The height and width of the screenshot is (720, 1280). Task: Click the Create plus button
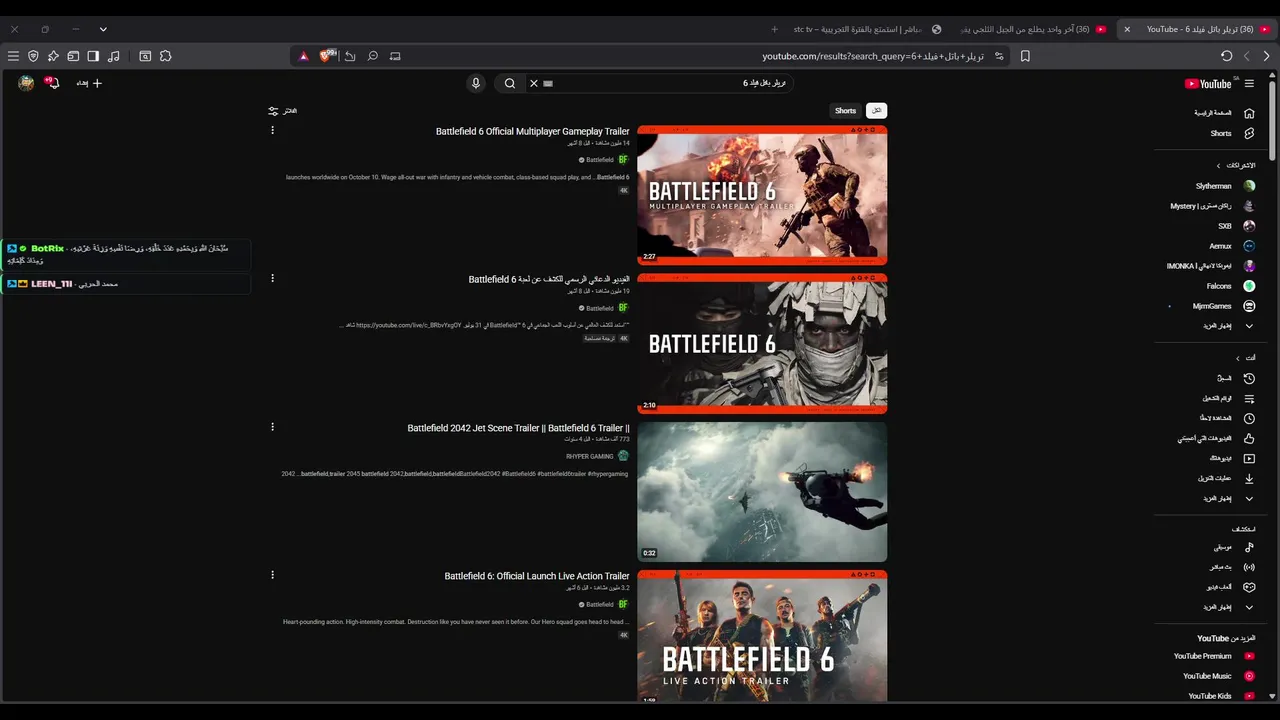(x=90, y=83)
